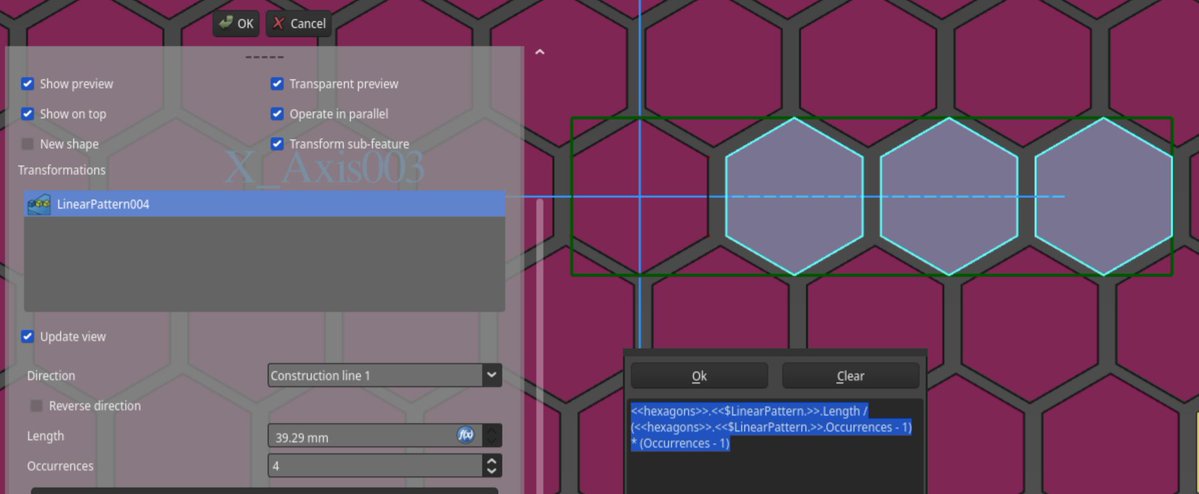Open expression editor icon in Length field

[465, 435]
